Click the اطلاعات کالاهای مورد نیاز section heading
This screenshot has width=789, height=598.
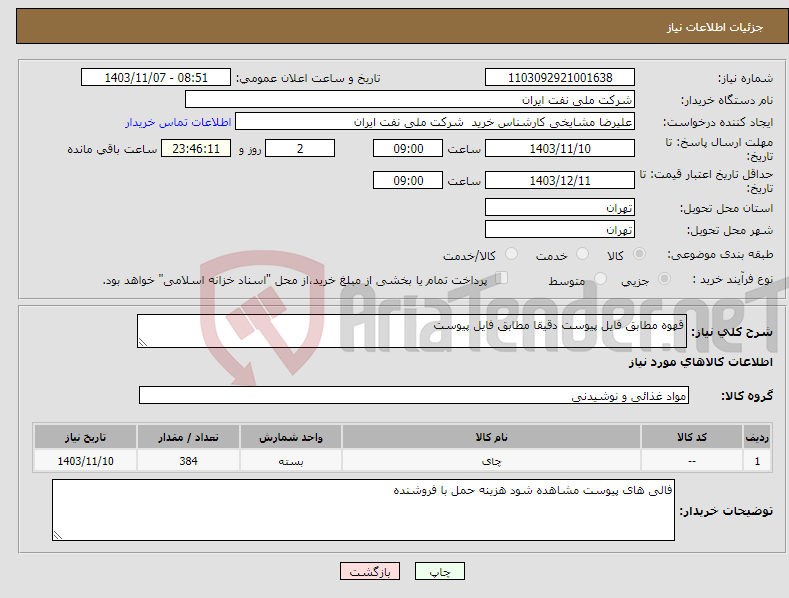coord(700,362)
